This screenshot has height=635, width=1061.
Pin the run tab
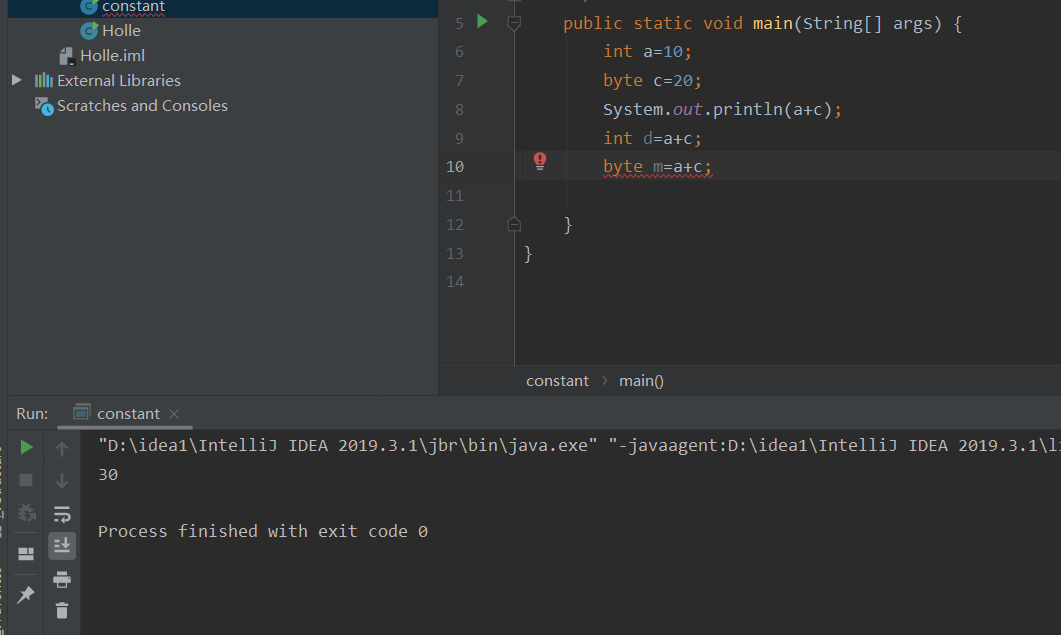click(x=26, y=594)
